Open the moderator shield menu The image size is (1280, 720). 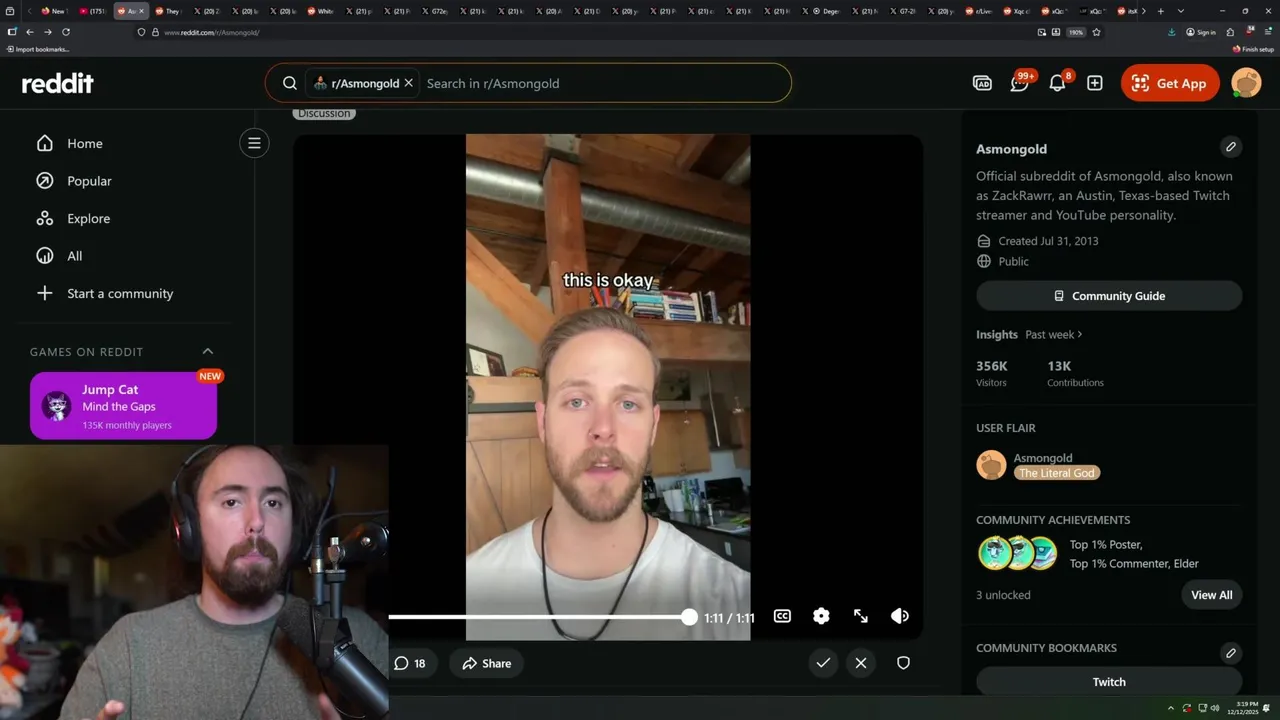point(903,662)
